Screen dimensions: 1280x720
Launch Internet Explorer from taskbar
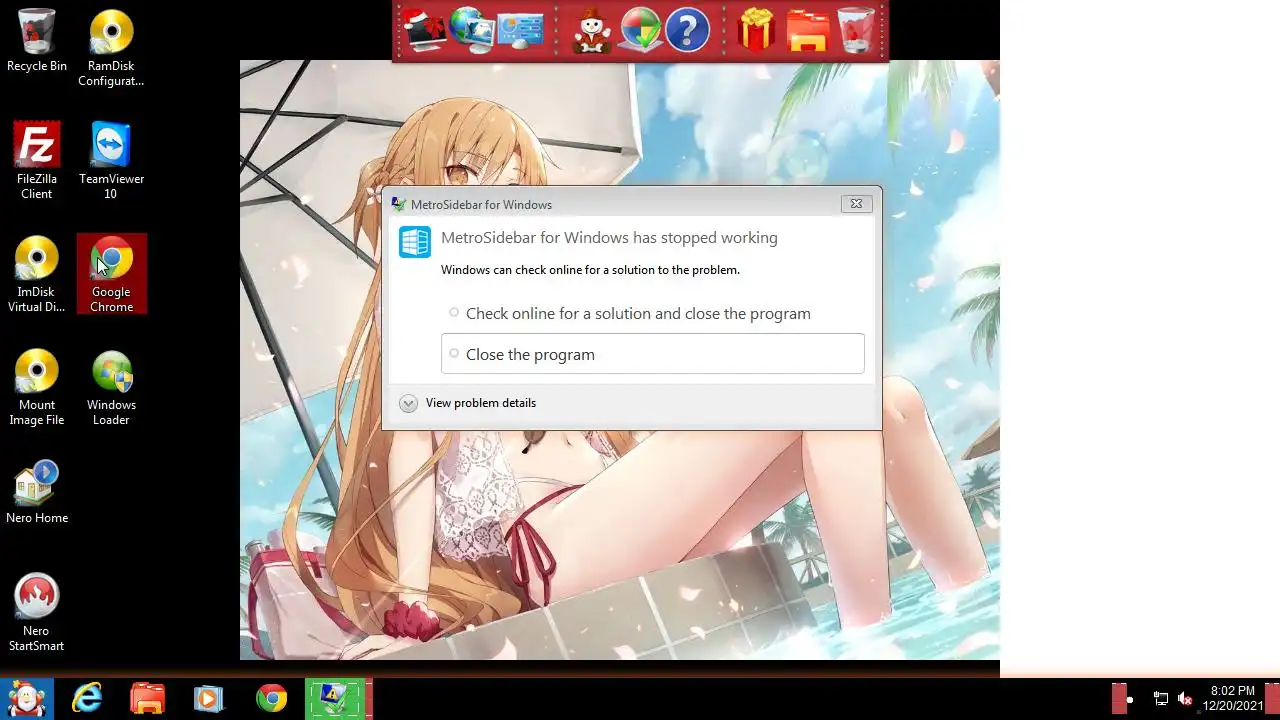tap(87, 699)
